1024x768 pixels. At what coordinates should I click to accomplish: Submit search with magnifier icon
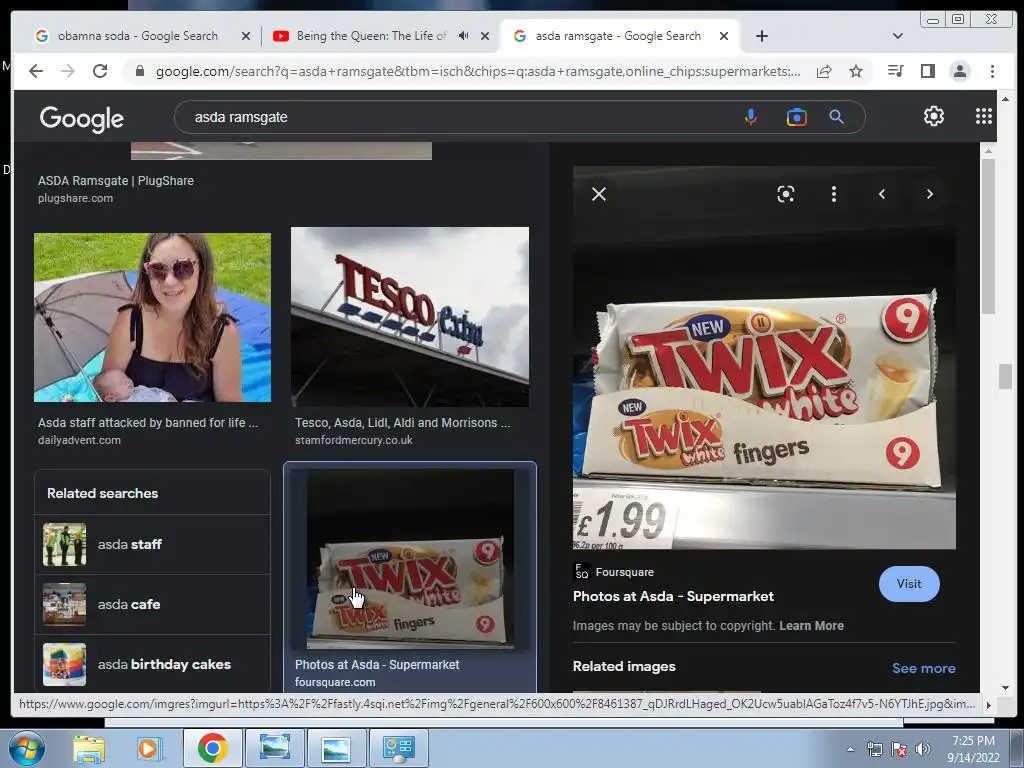click(x=837, y=117)
